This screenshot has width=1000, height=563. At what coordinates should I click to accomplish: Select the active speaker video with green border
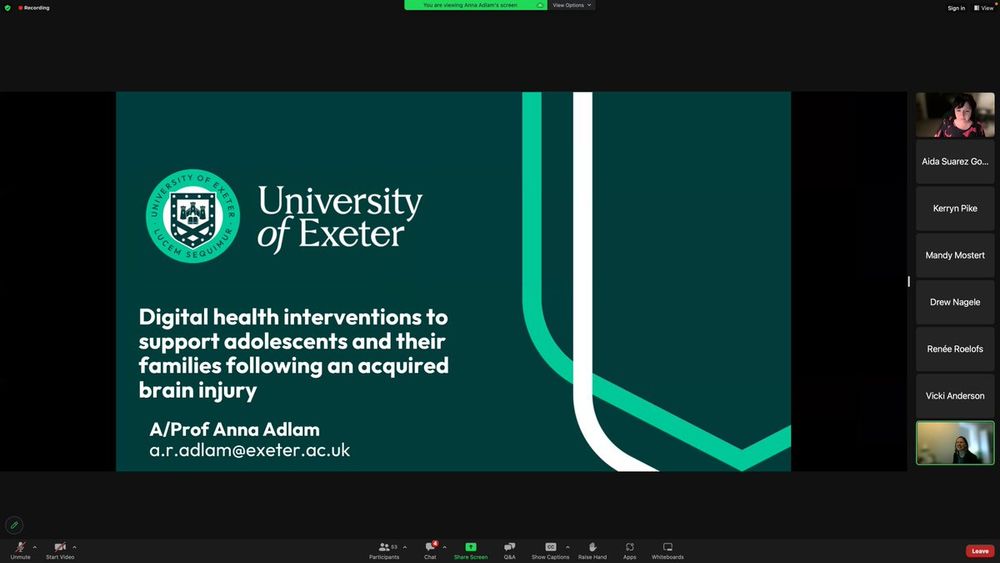[955, 442]
